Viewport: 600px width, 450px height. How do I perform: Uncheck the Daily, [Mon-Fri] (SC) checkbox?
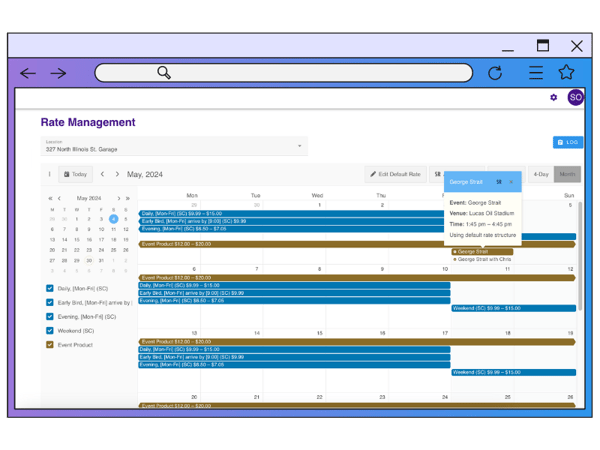pos(50,289)
